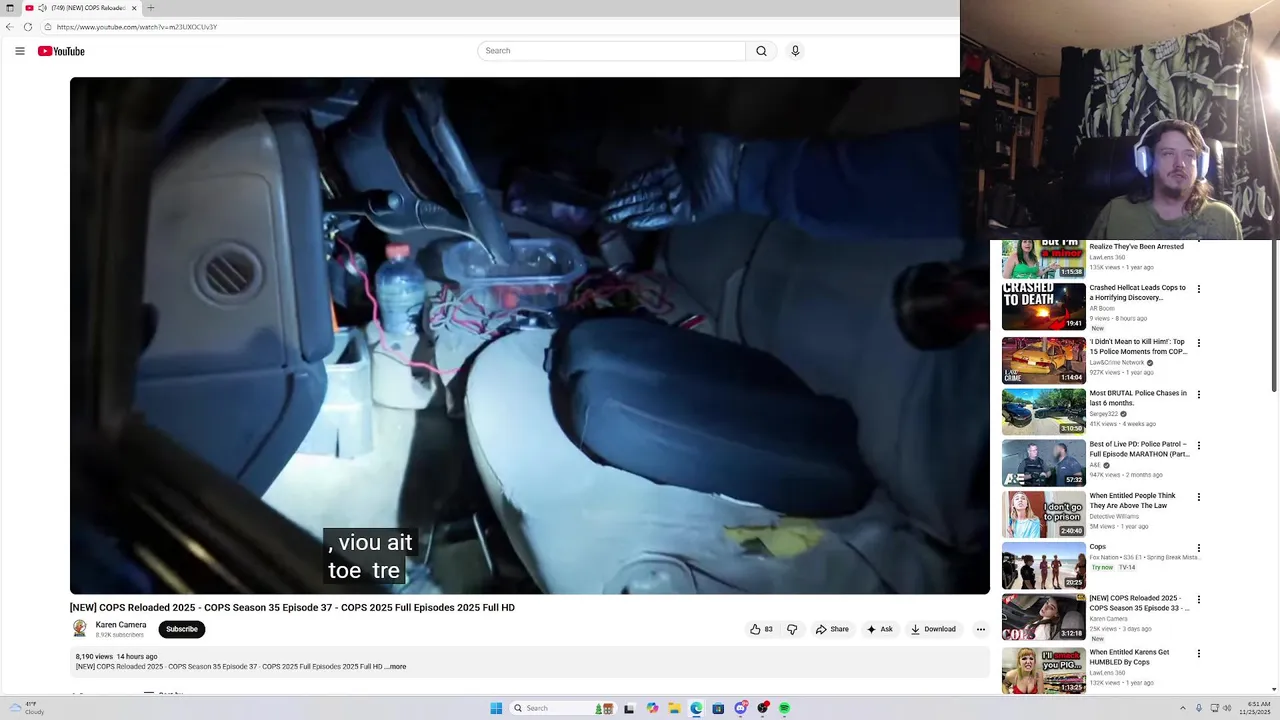The width and height of the screenshot is (1280, 720).
Task: Click the Try now badge under Cops
Action: 1101,568
